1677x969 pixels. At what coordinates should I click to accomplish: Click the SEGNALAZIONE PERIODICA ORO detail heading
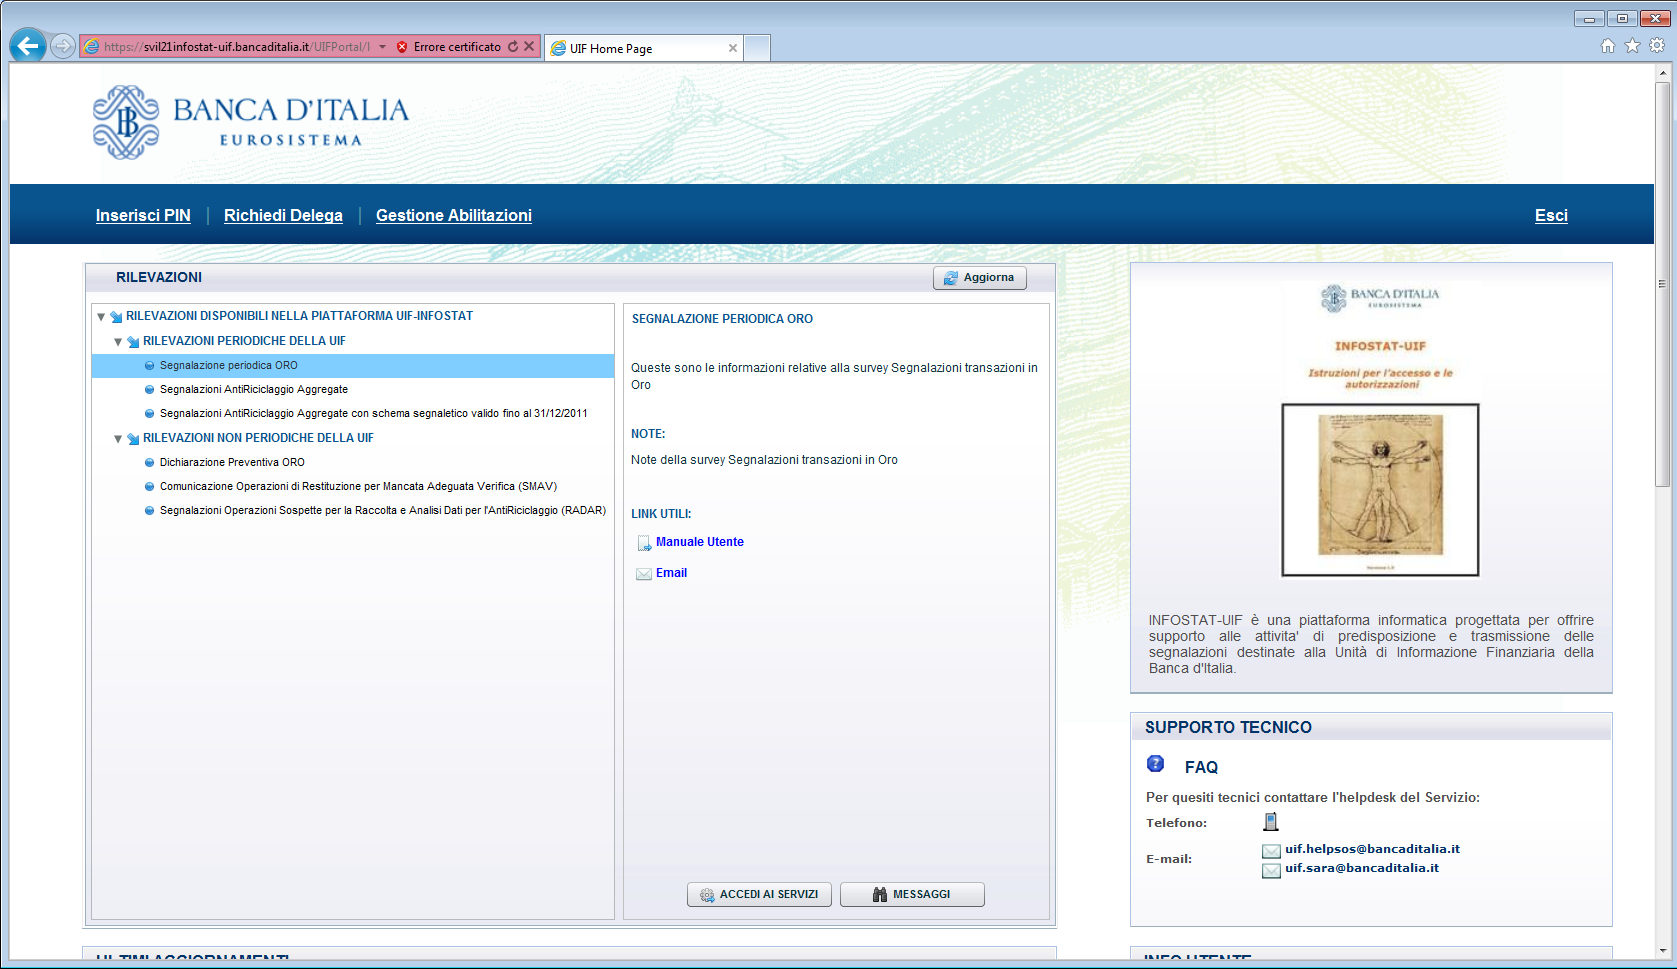click(722, 319)
